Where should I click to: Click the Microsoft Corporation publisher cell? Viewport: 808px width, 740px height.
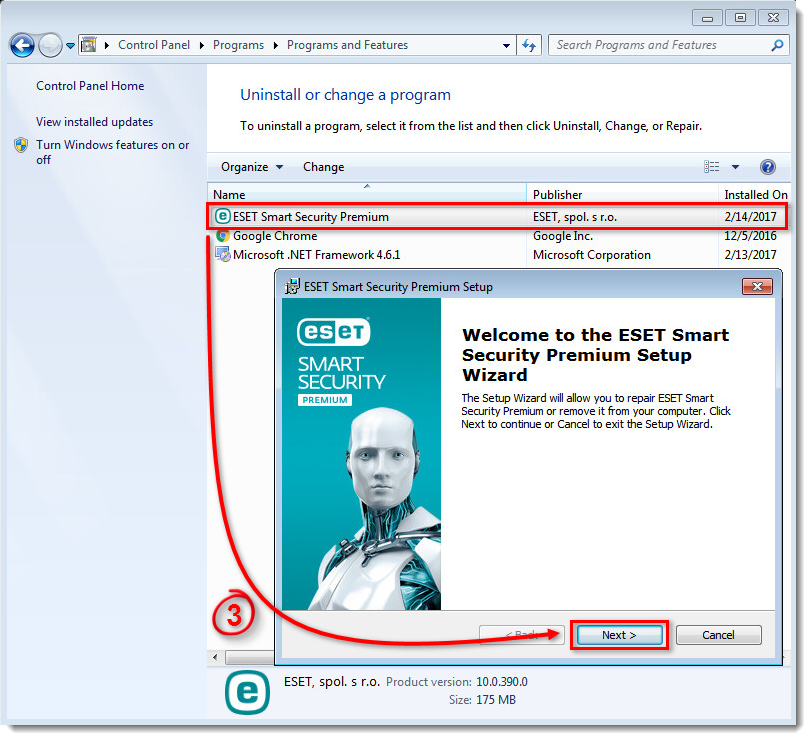592,255
